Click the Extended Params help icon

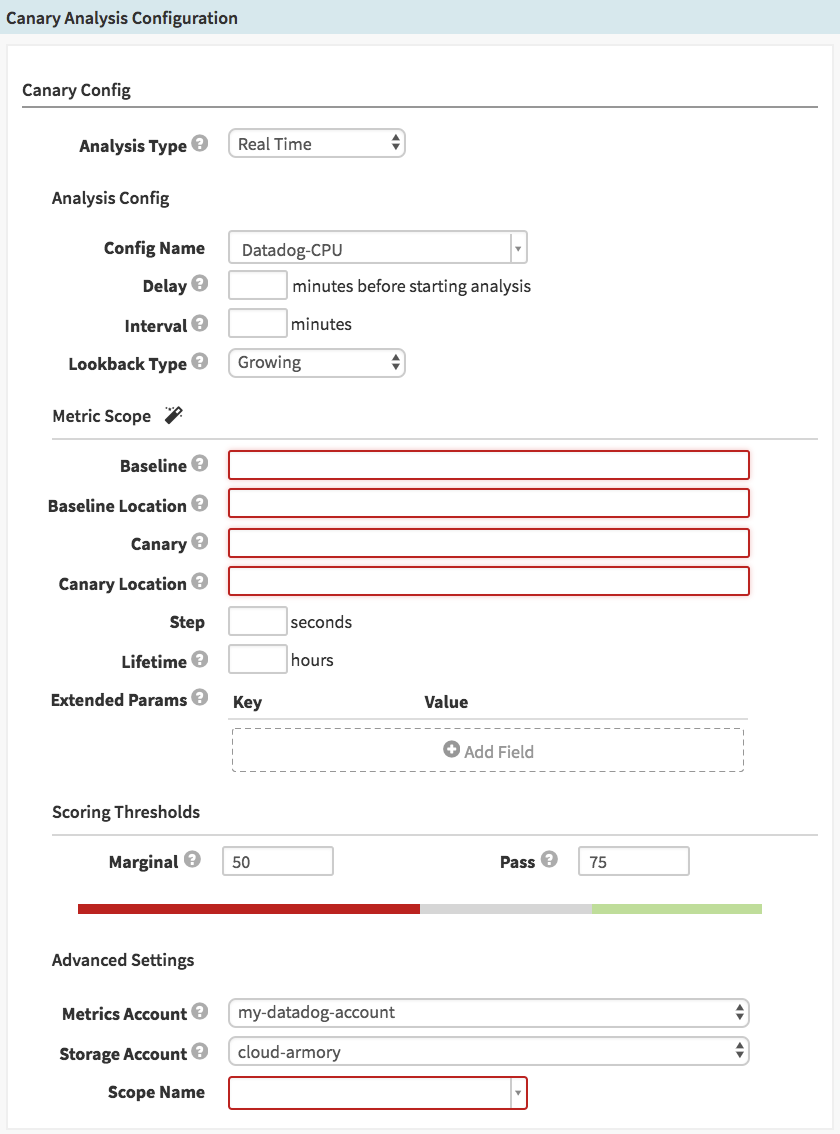[x=200, y=698]
